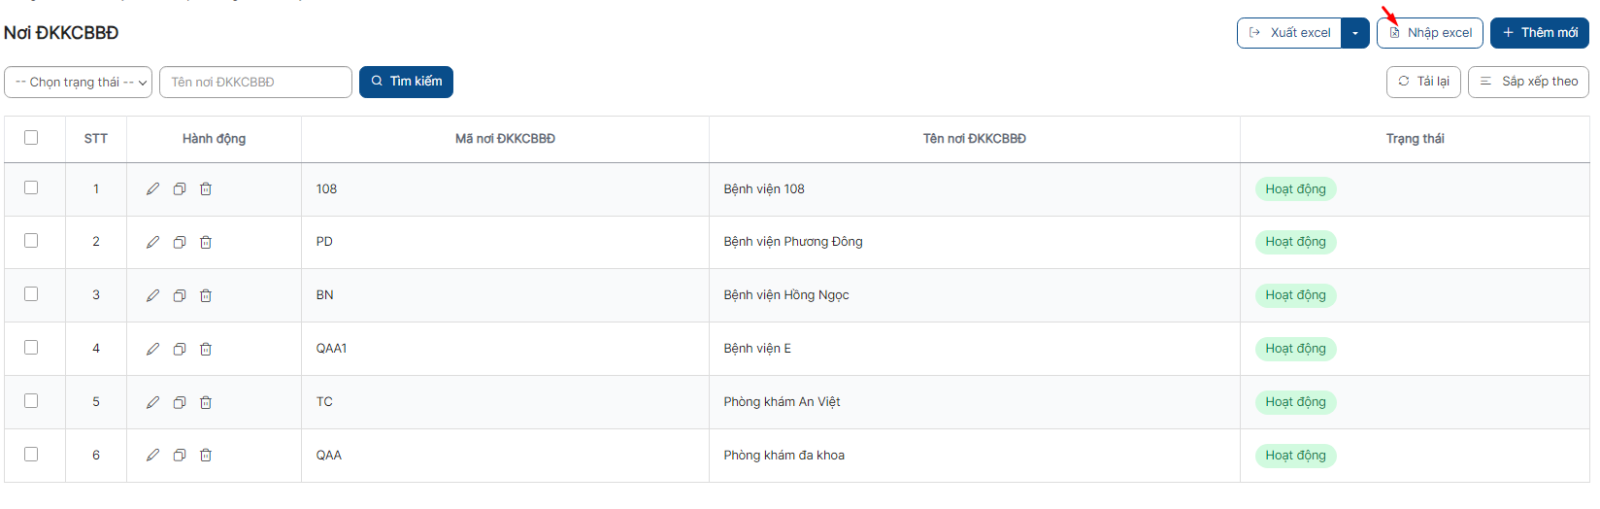Screen dimensions: 1600x509
Task: Click the Nhập excel import button
Action: [1430, 33]
